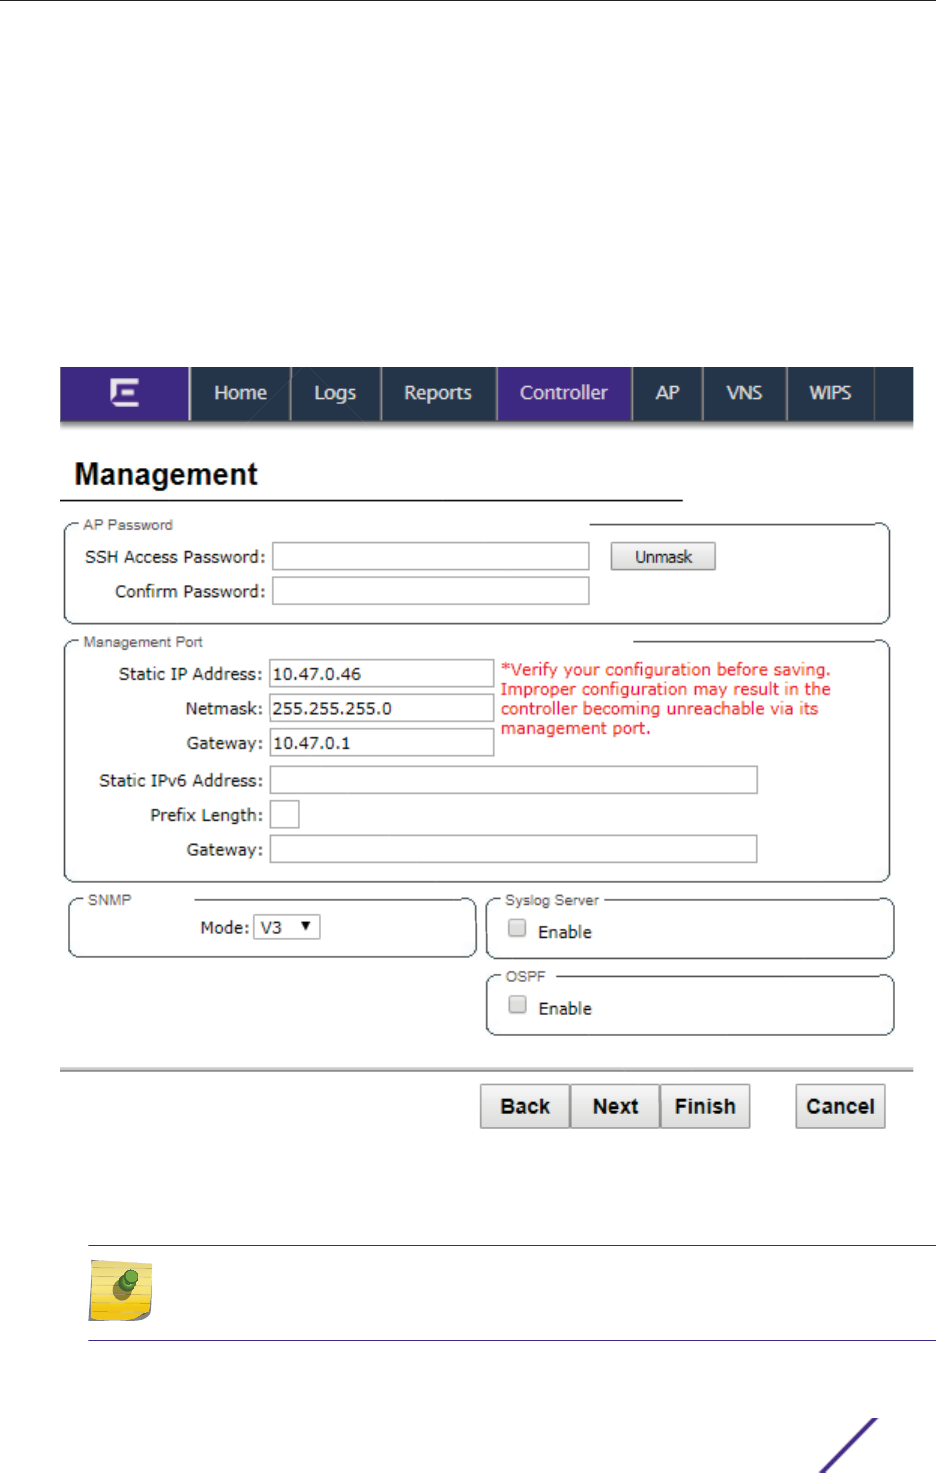This screenshot has height=1473, width=936.
Task: Click the Finish button
Action: coord(705,1106)
